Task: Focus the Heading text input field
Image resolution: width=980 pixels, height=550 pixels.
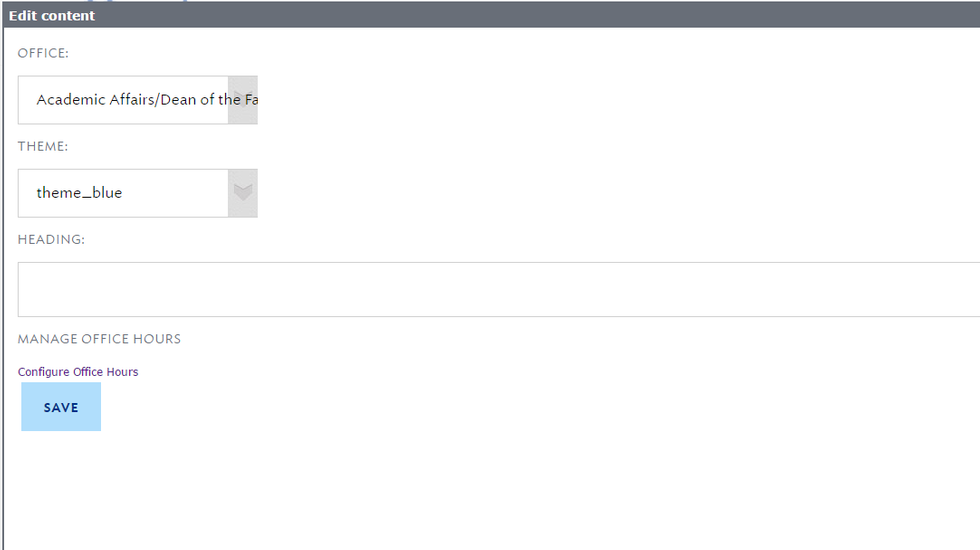Action: pos(499,289)
